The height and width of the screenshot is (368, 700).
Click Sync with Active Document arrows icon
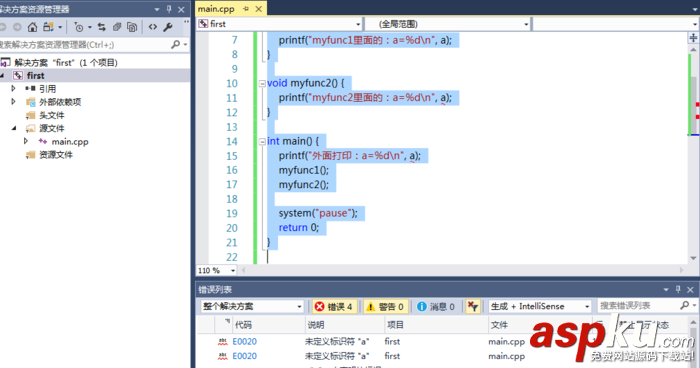[x=102, y=27]
